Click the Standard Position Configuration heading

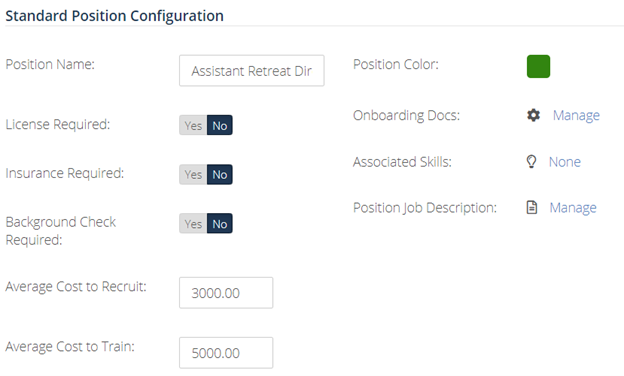114,16
